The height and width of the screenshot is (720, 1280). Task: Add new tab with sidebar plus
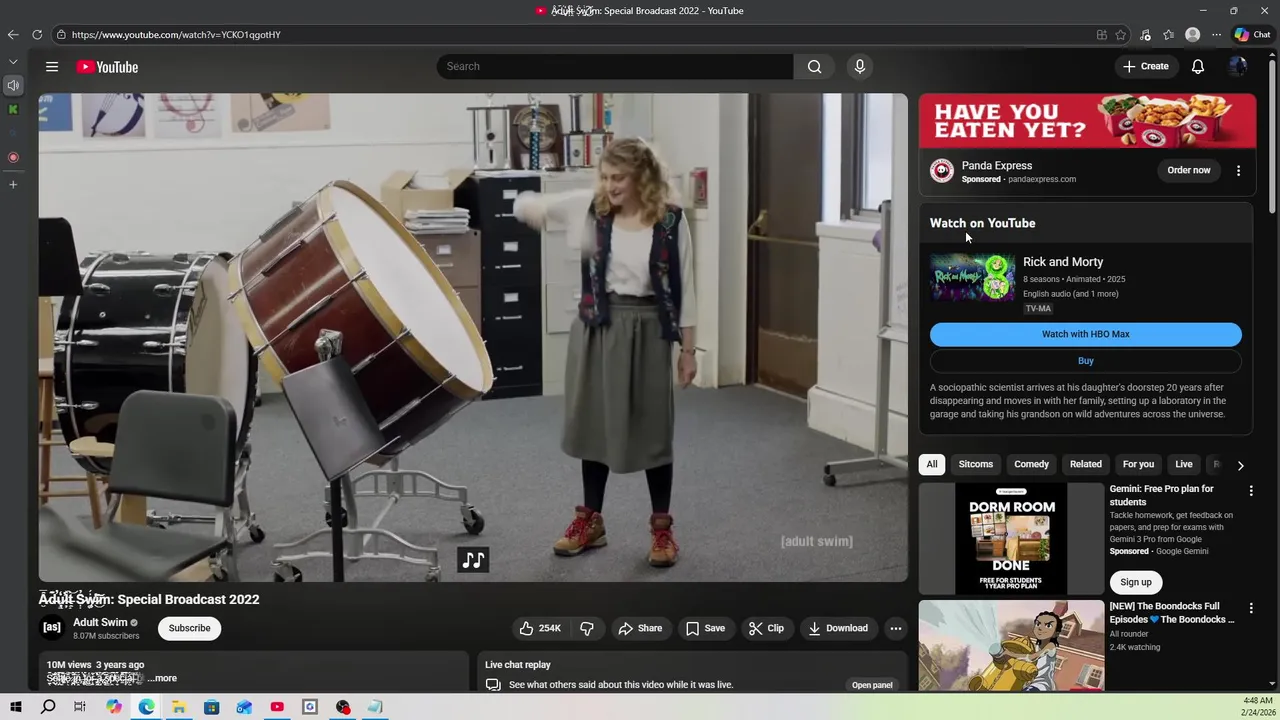coord(13,184)
